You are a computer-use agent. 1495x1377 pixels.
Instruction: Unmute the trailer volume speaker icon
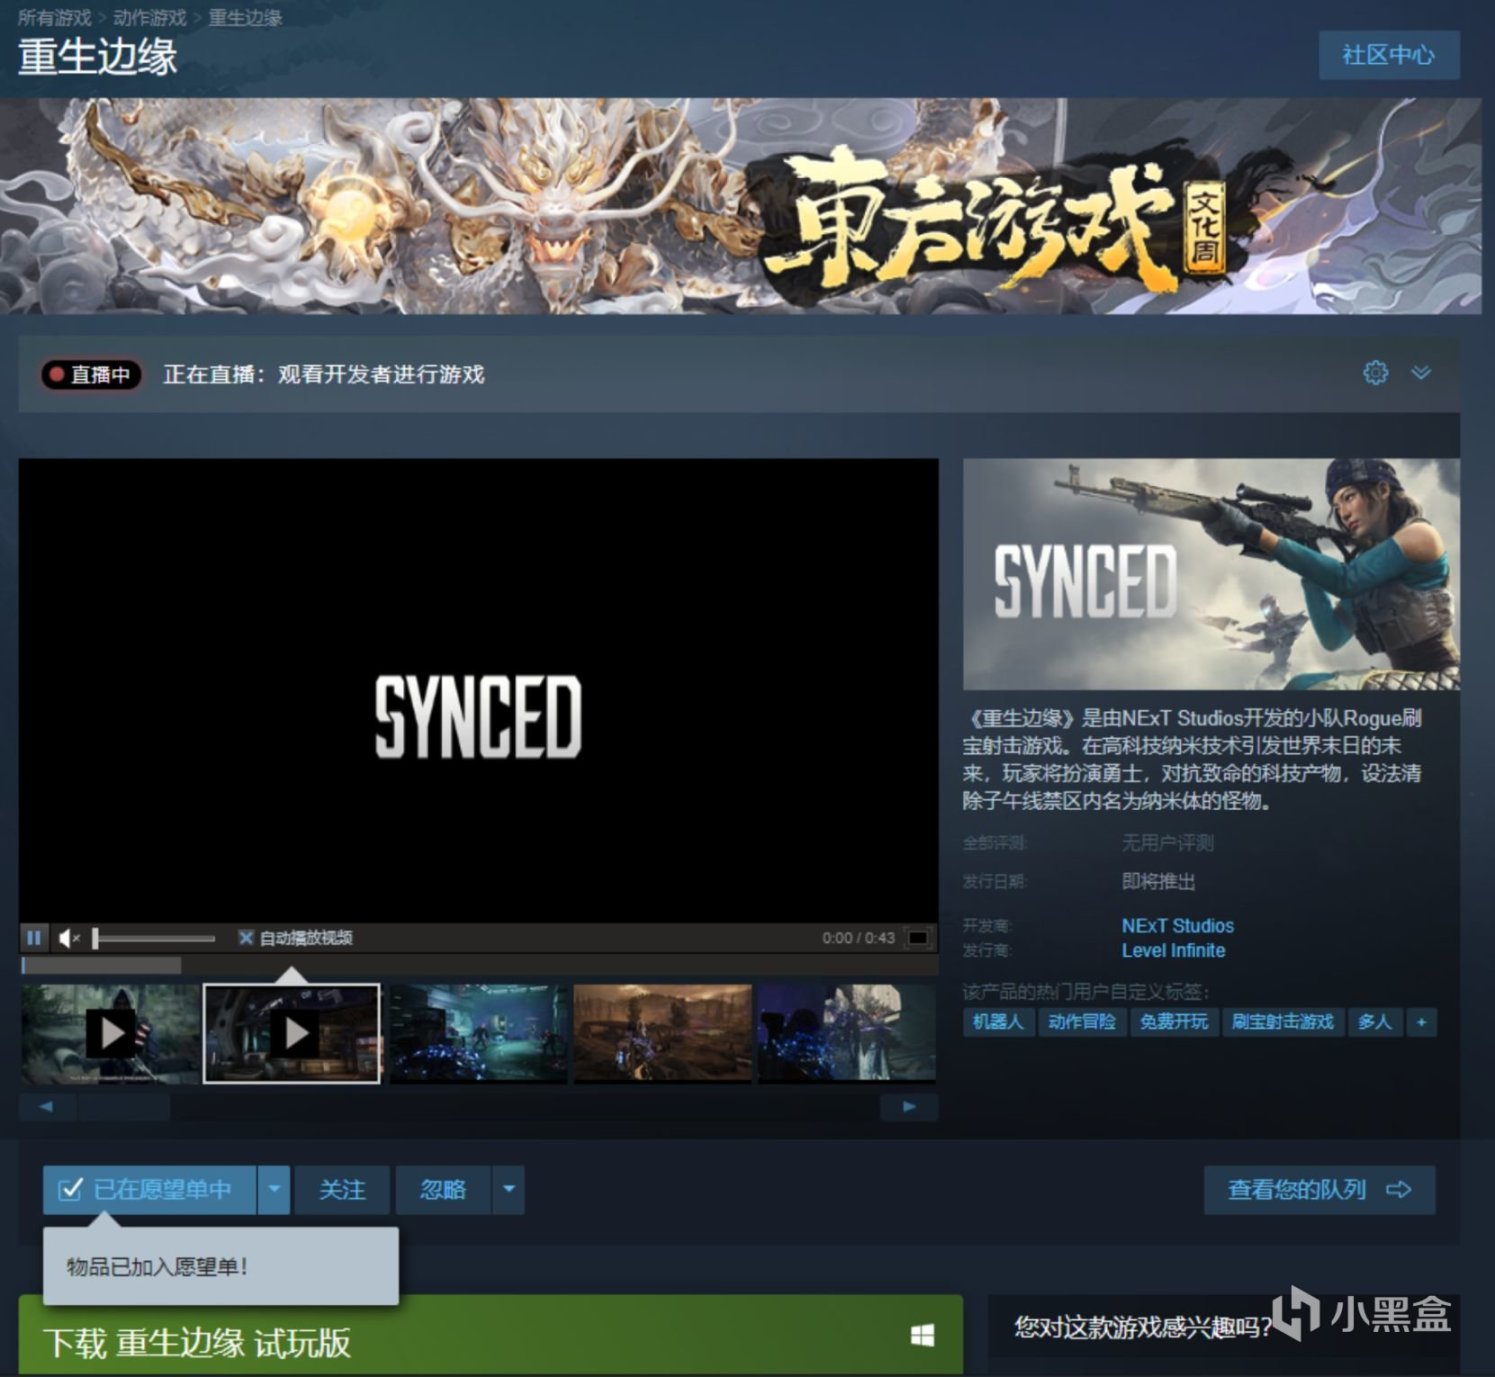(68, 937)
